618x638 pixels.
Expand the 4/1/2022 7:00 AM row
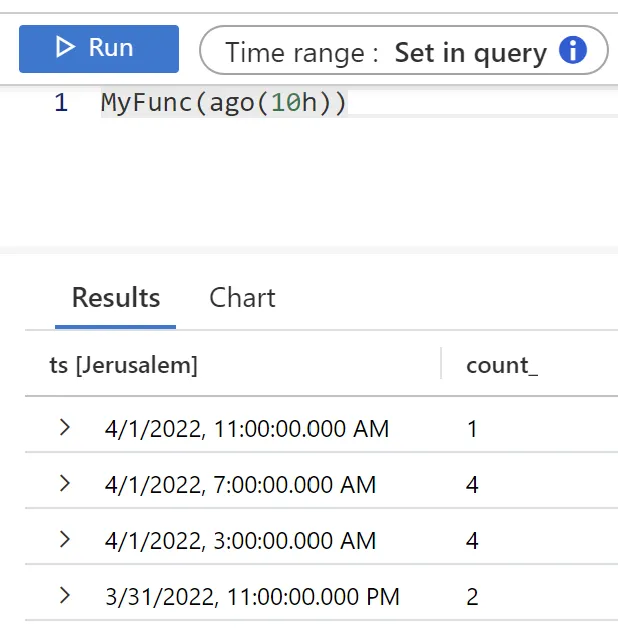65,484
